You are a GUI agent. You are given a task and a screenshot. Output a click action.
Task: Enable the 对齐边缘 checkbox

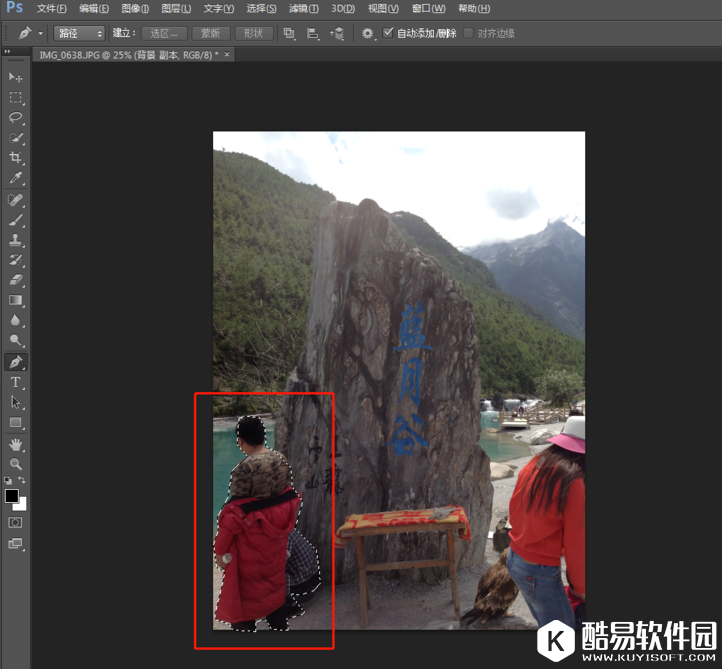point(468,33)
